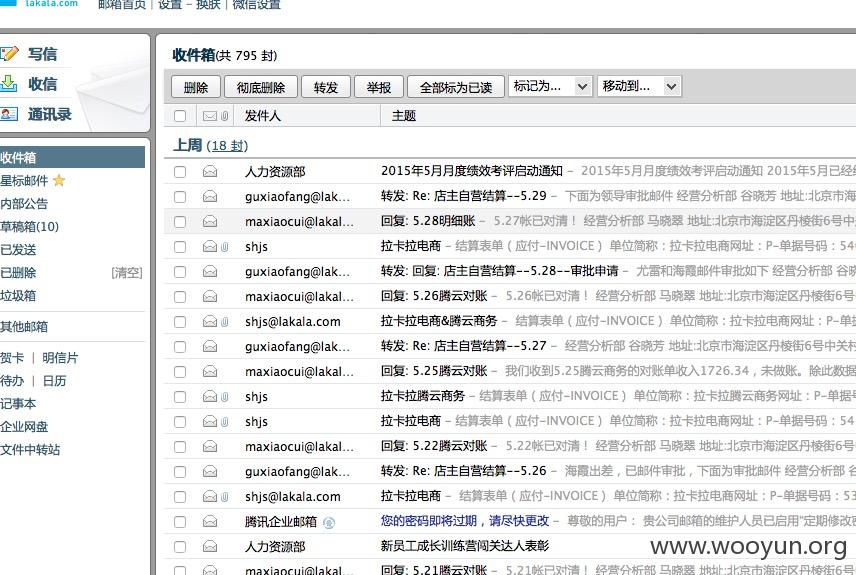This screenshot has height=575, width=856.
Task: Click the receive mail (收信) download icon
Action: tap(9, 84)
